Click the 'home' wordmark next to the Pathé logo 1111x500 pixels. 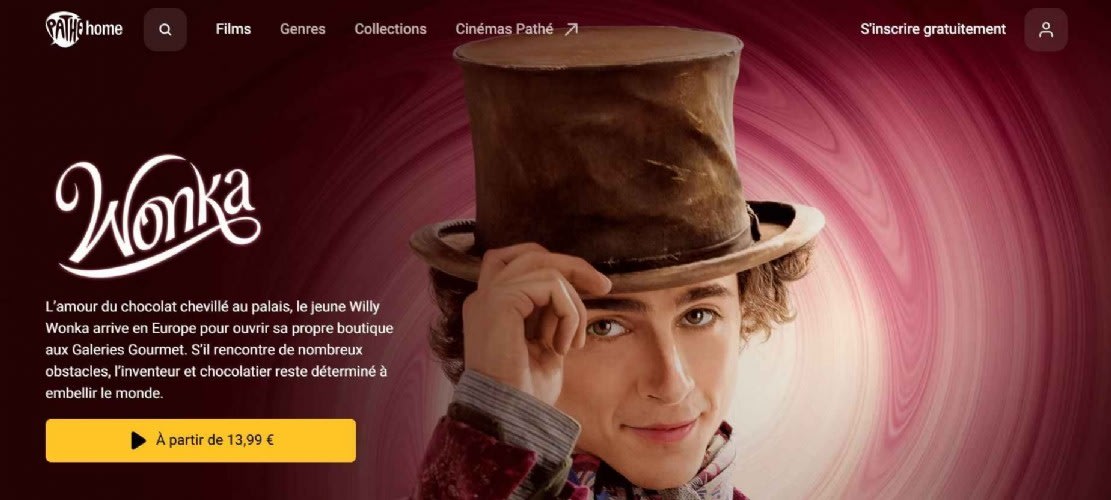104,29
